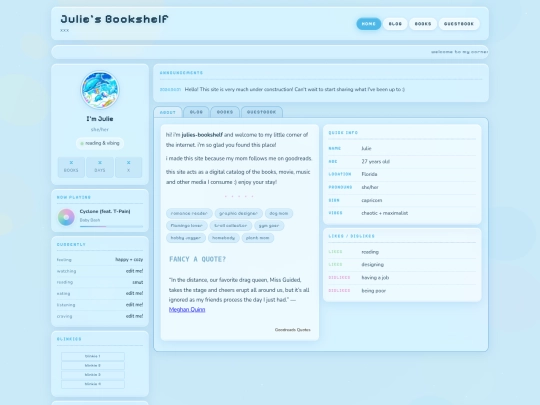Click the 'Fancy a Quote?' heading

pos(198,259)
